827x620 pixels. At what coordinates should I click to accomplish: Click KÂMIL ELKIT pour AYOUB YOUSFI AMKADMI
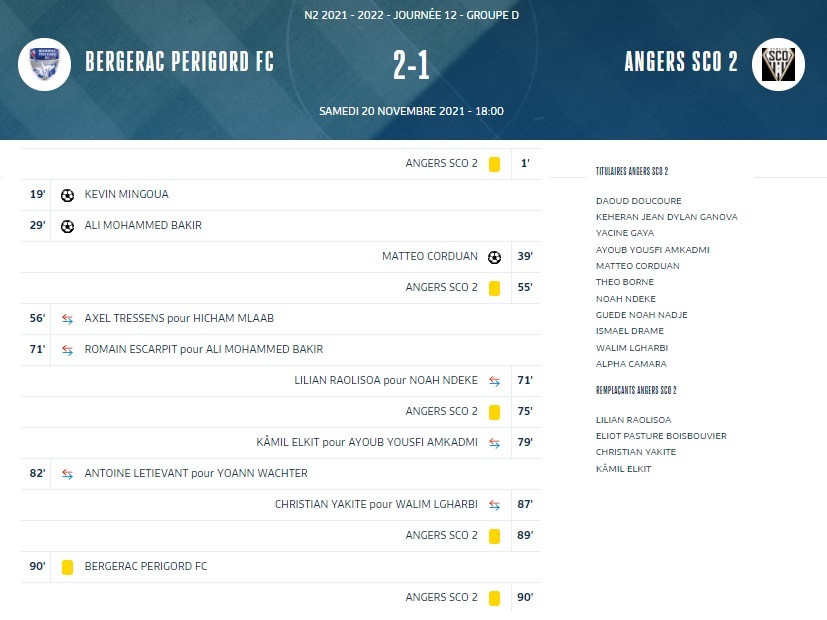point(367,442)
